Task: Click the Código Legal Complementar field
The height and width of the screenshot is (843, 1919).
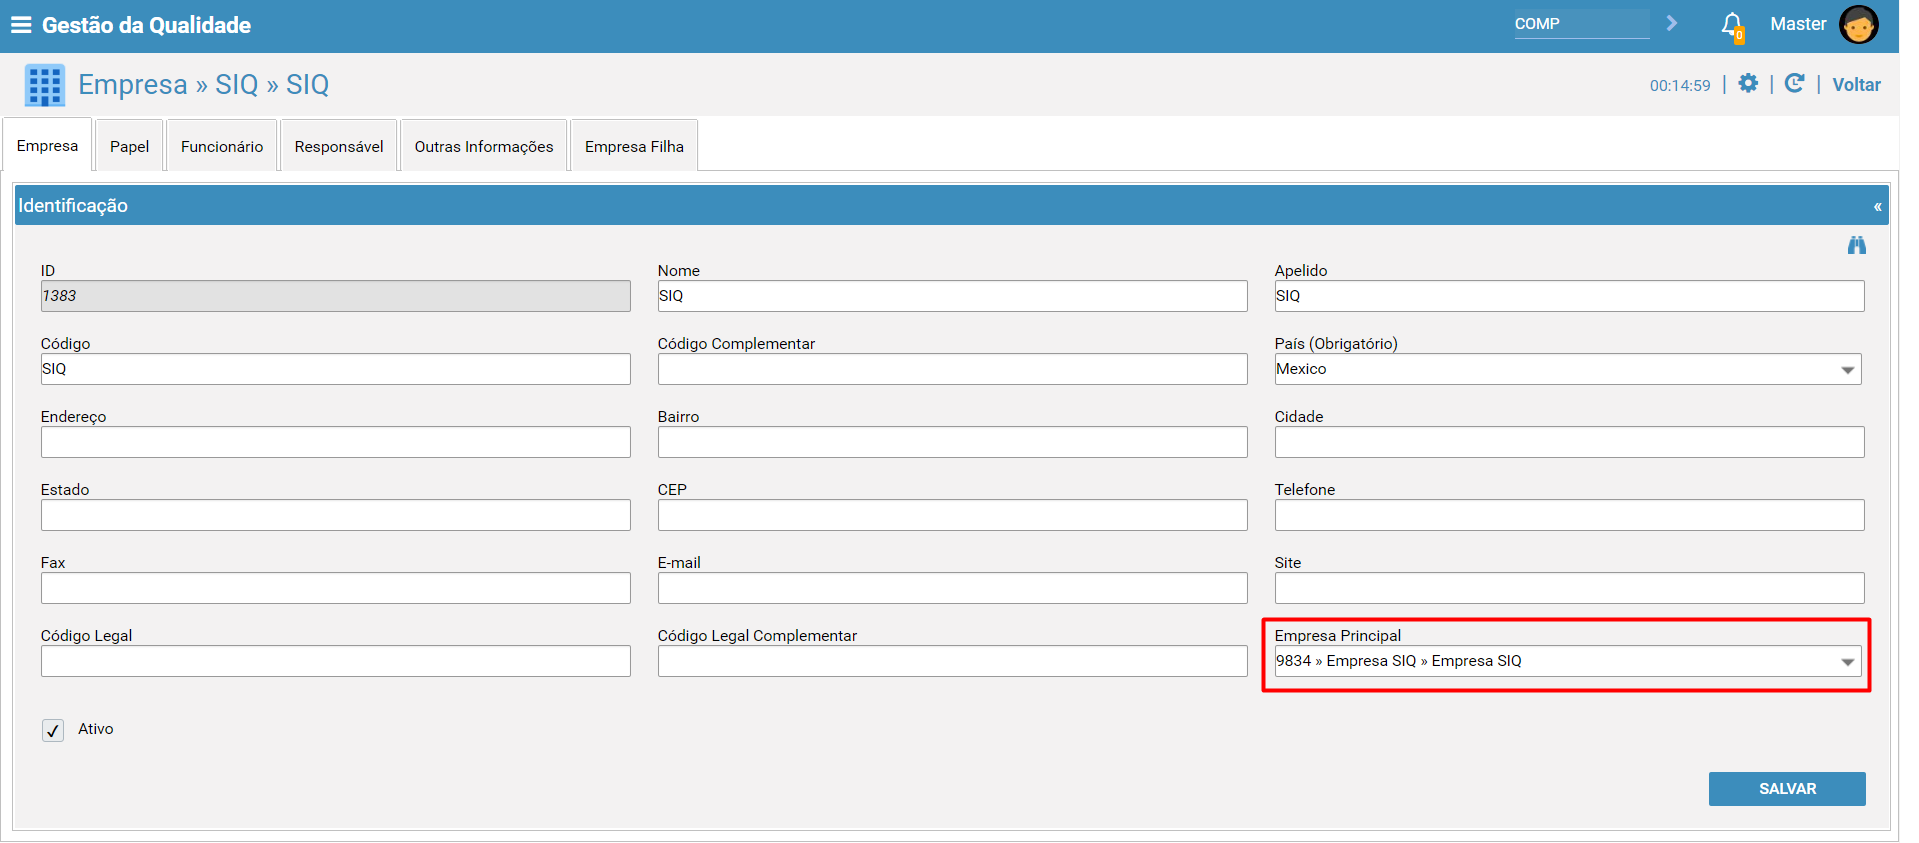Action: 952,661
